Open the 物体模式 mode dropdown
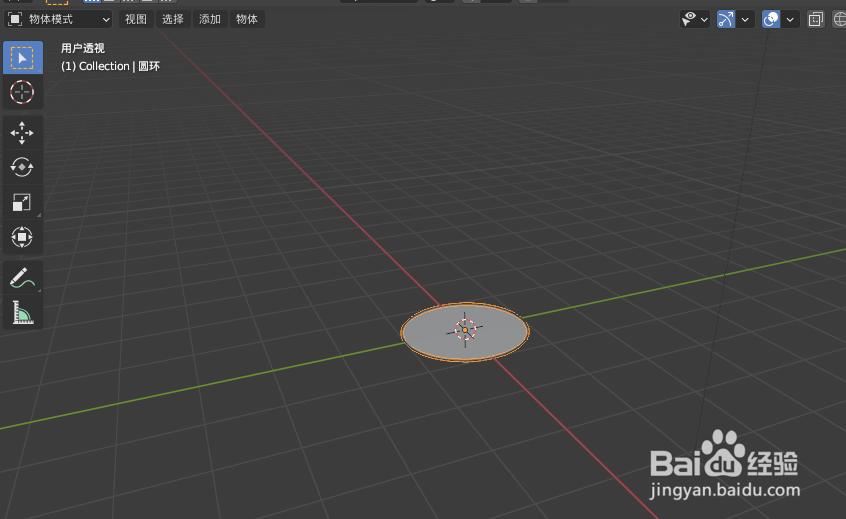Viewport: 846px width, 519px height. pos(58,19)
